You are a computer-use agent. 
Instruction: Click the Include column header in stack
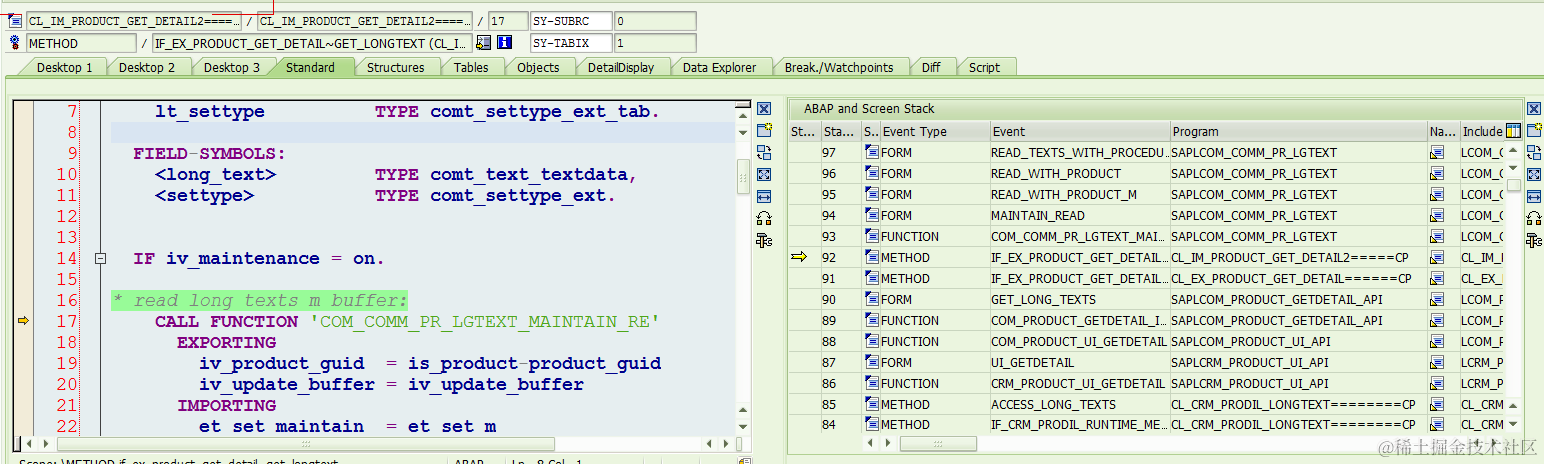(1482, 131)
